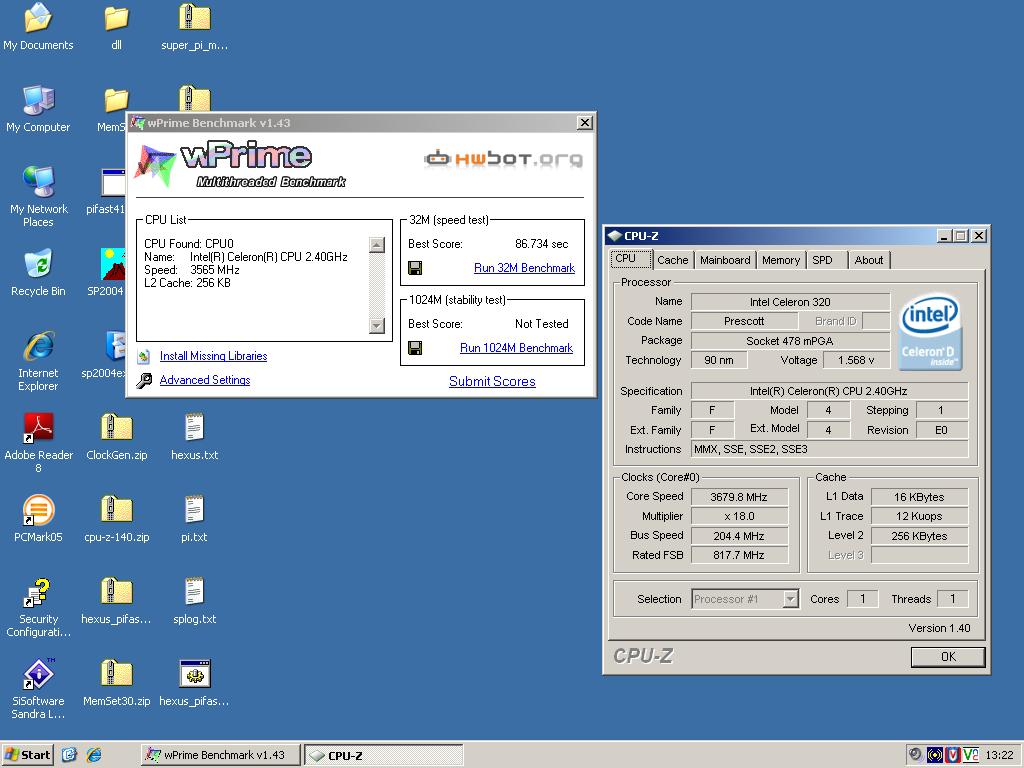Click the system tray clock
The image size is (1024, 768).
click(x=999, y=755)
